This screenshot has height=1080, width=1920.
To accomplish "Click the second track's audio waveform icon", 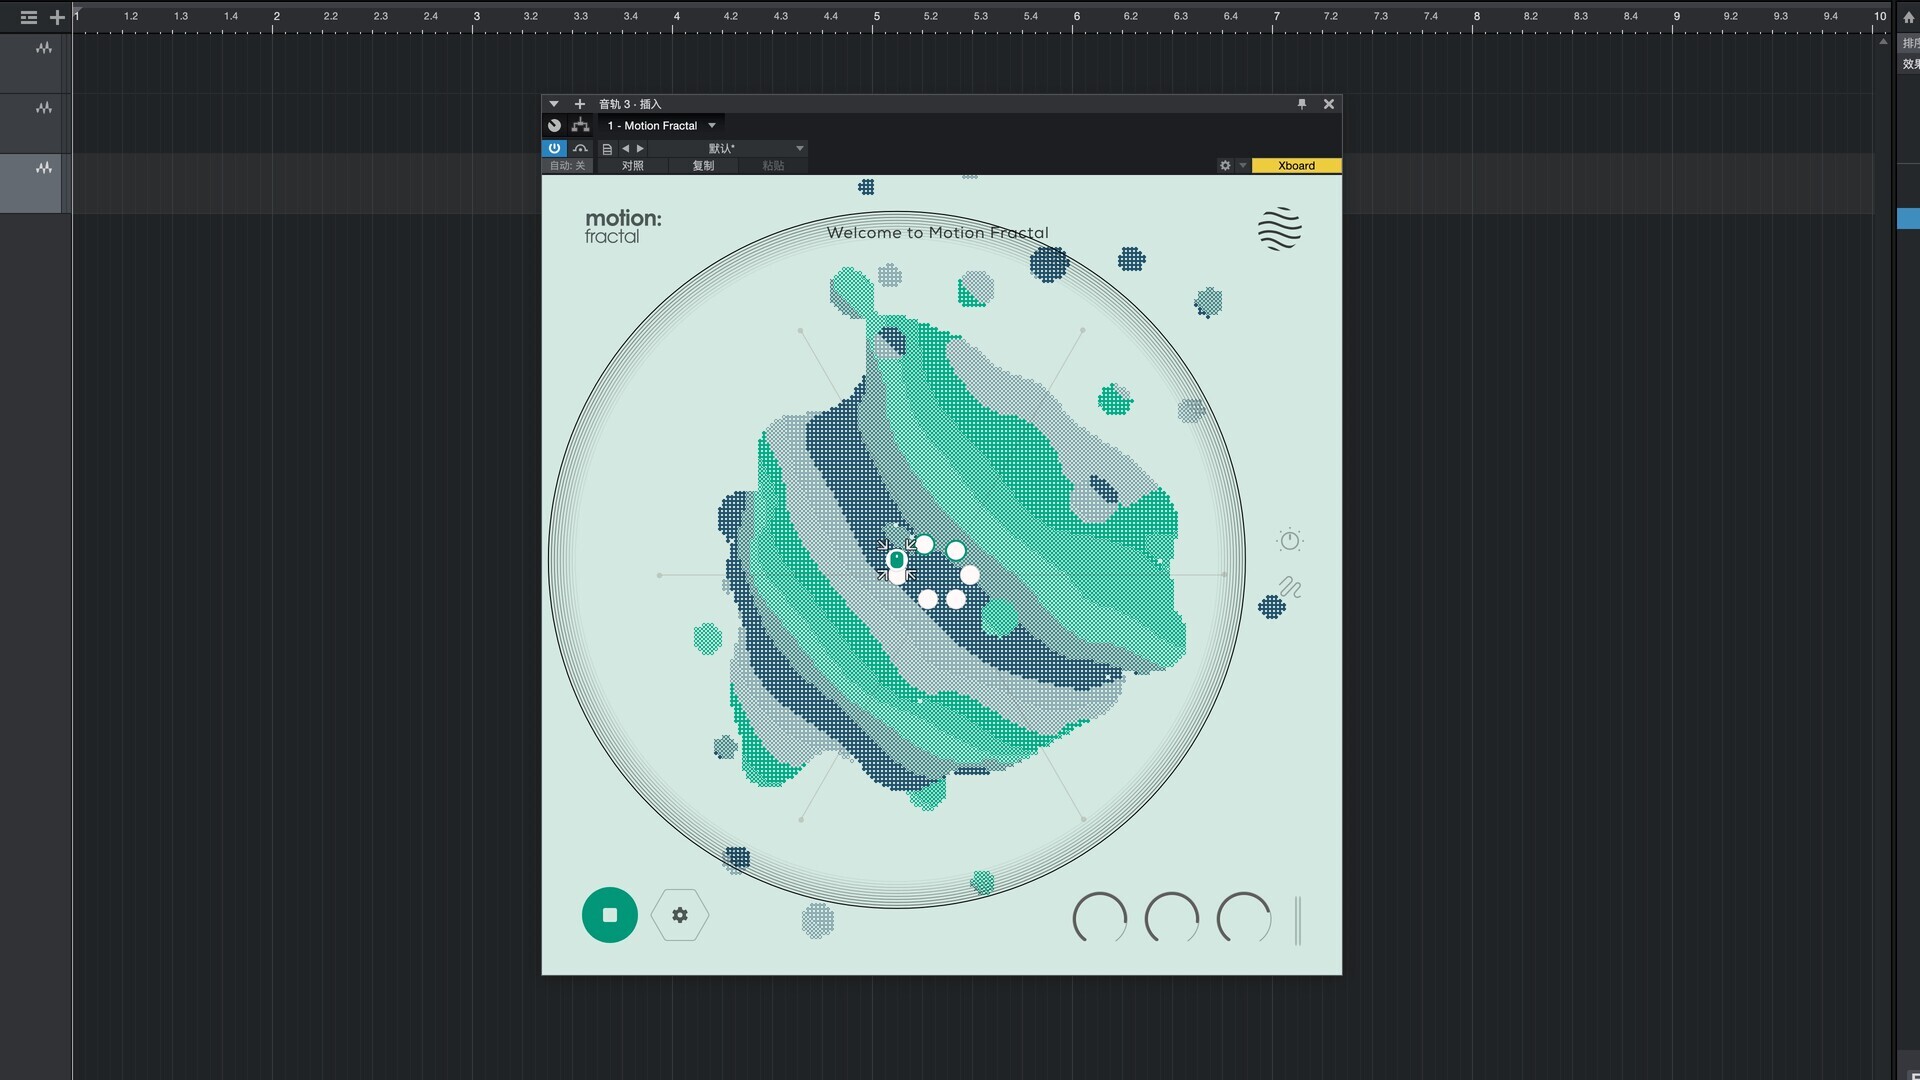I will (44, 108).
